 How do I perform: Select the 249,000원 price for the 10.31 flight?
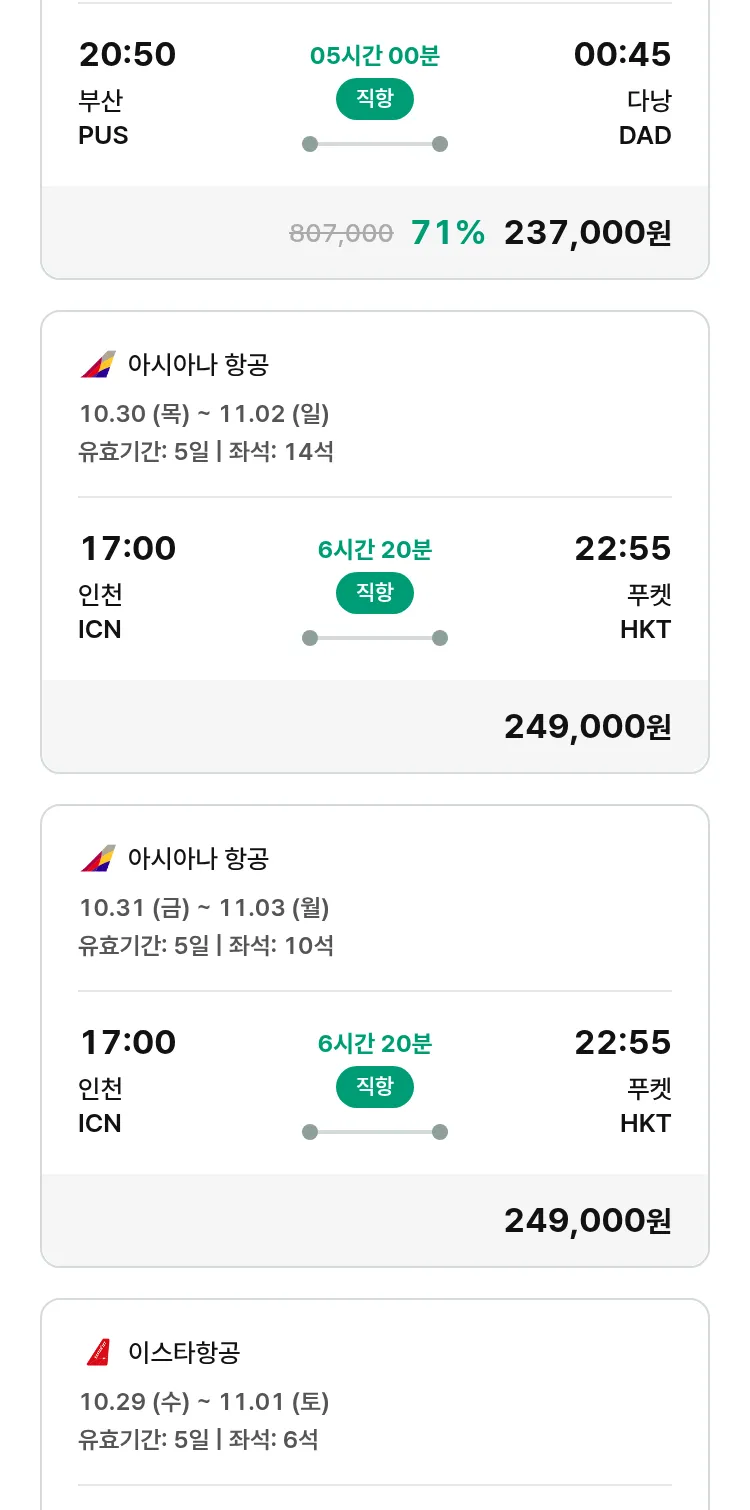(587, 1221)
